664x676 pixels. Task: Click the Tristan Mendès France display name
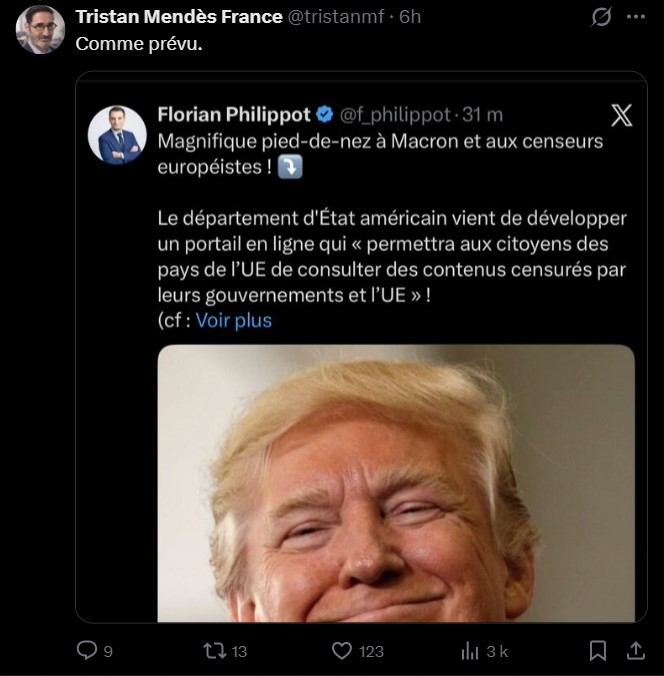click(x=179, y=17)
